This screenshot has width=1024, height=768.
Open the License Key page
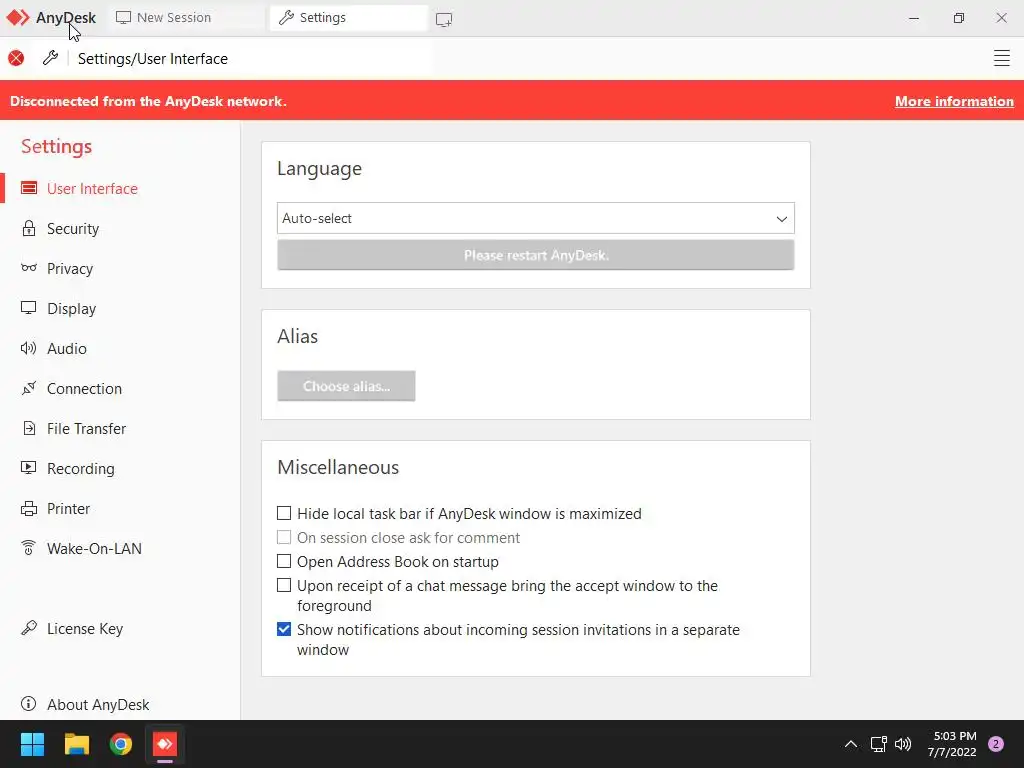(x=85, y=628)
